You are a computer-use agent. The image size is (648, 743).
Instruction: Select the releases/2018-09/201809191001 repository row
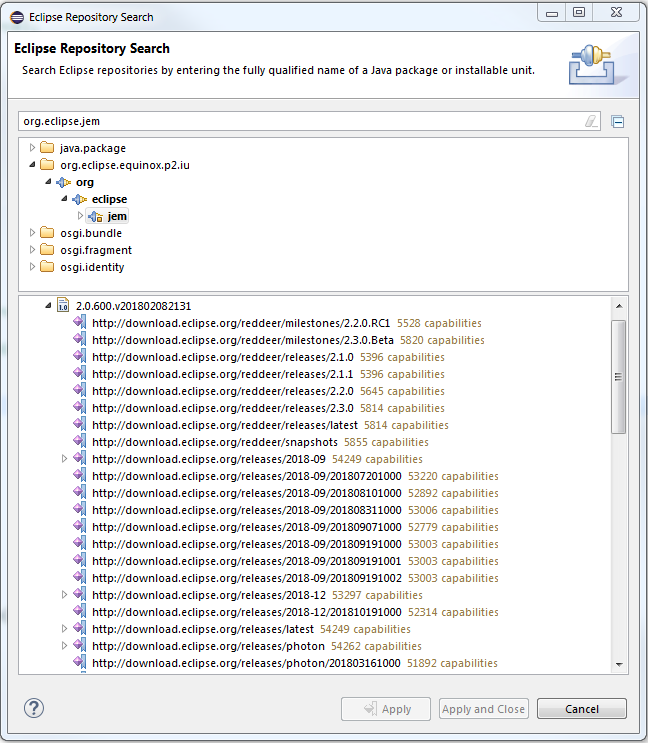[x=295, y=561]
